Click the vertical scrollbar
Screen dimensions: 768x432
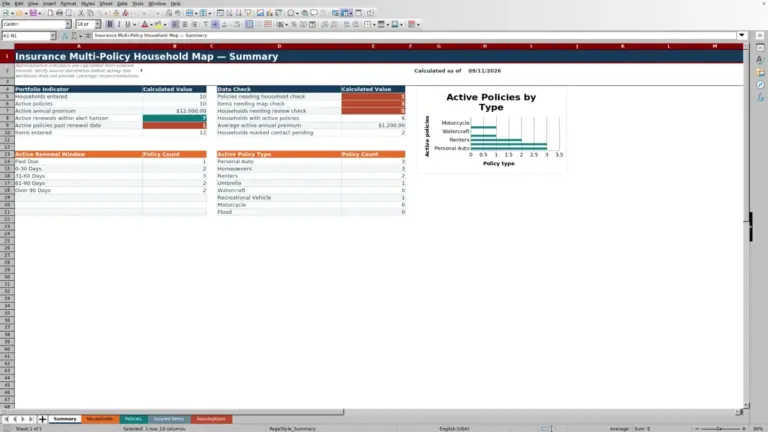click(x=746, y=225)
